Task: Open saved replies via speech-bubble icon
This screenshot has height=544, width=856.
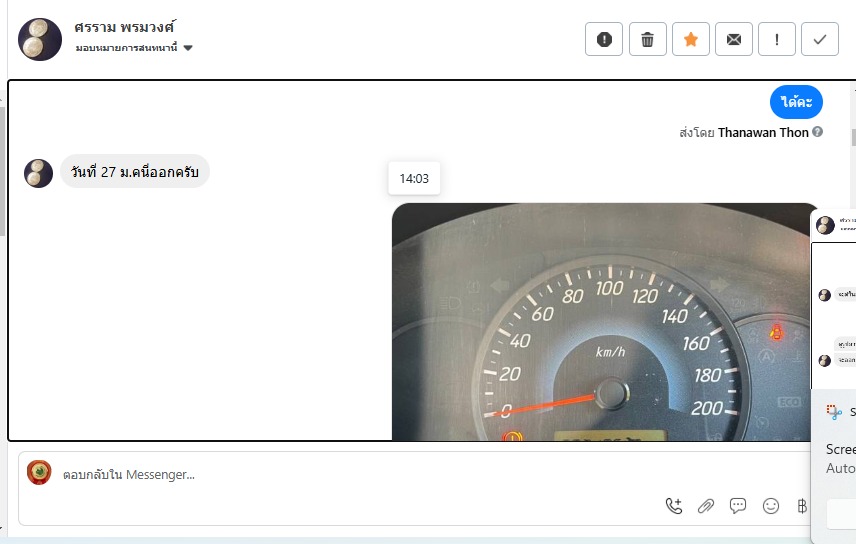Action: tap(738, 506)
